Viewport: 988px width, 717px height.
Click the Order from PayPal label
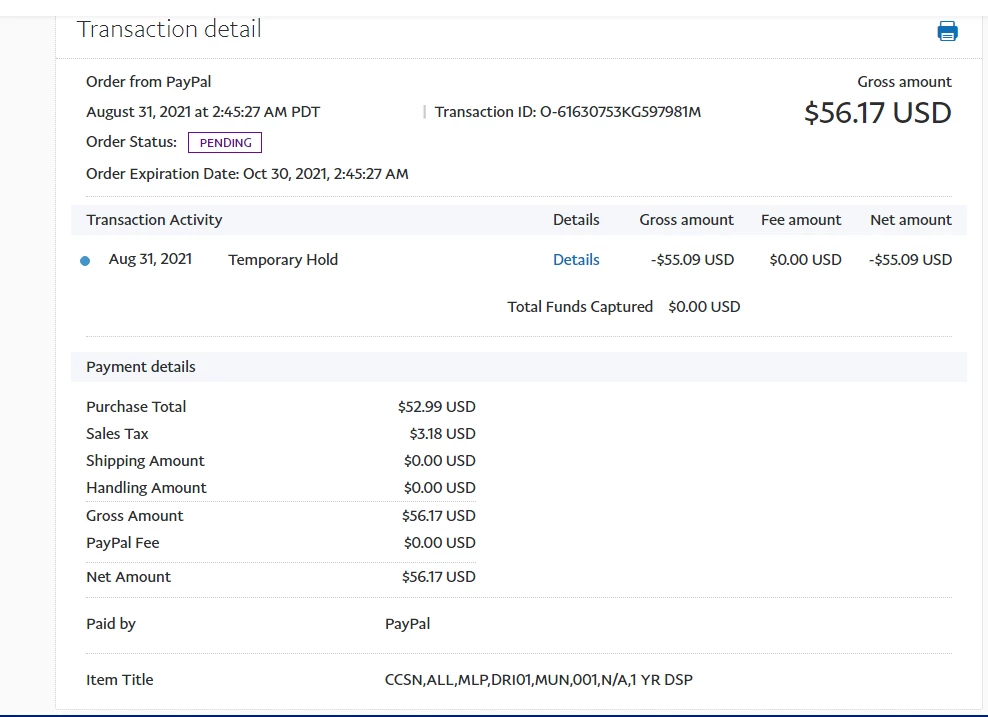(149, 82)
